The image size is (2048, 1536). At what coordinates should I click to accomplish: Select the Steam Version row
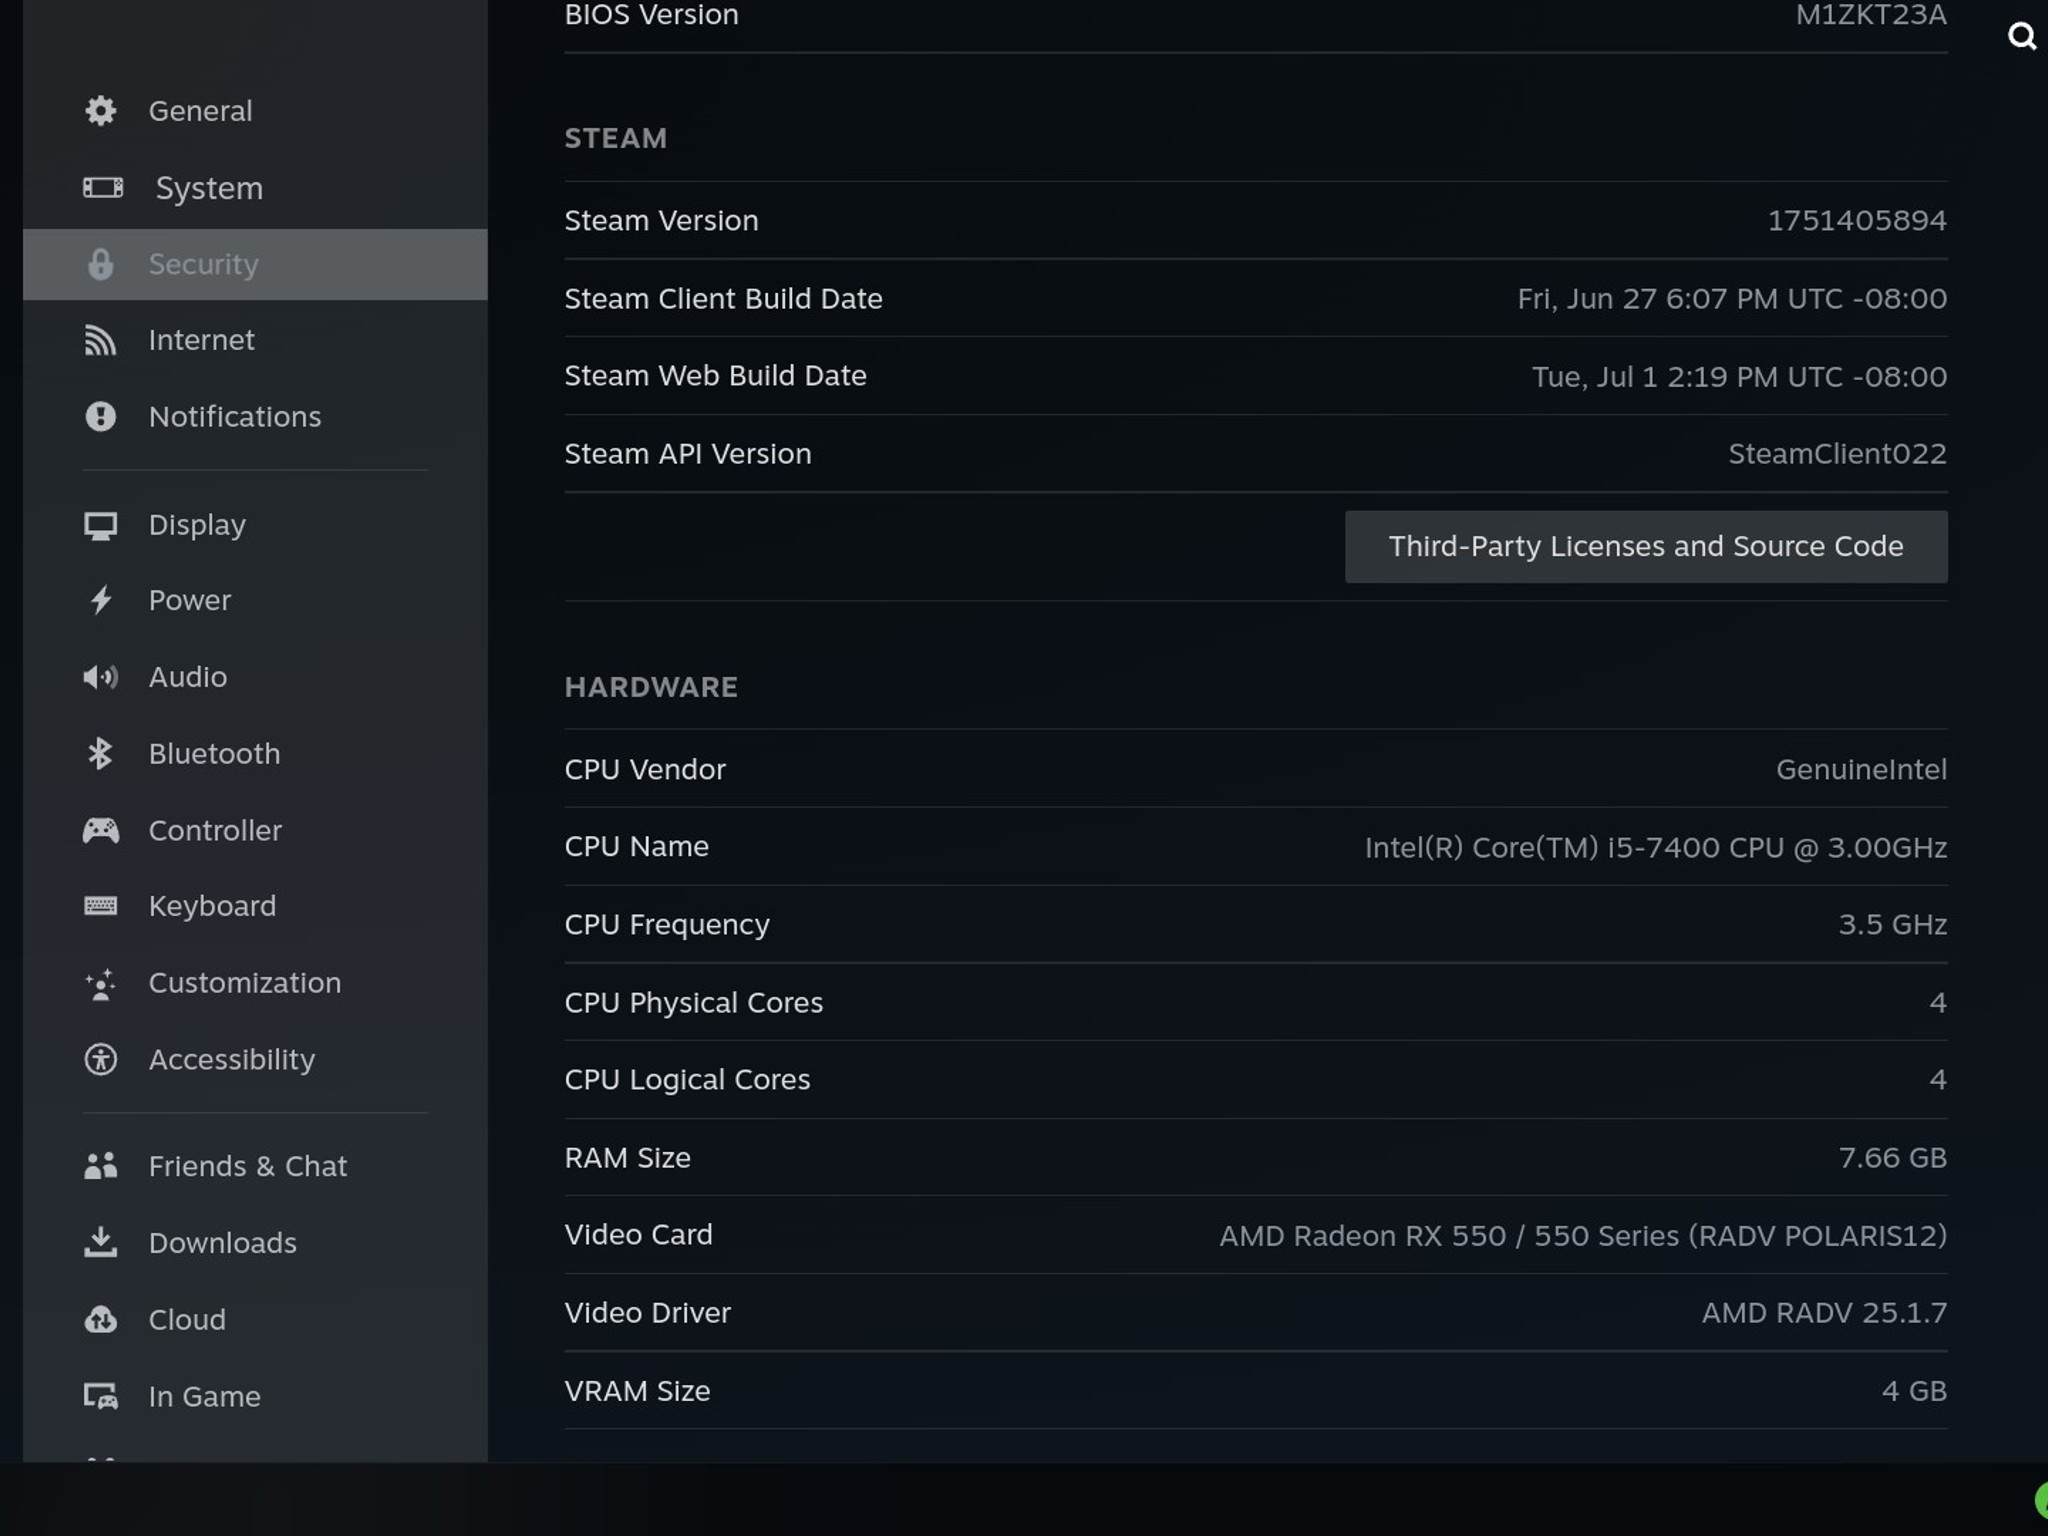point(1255,221)
